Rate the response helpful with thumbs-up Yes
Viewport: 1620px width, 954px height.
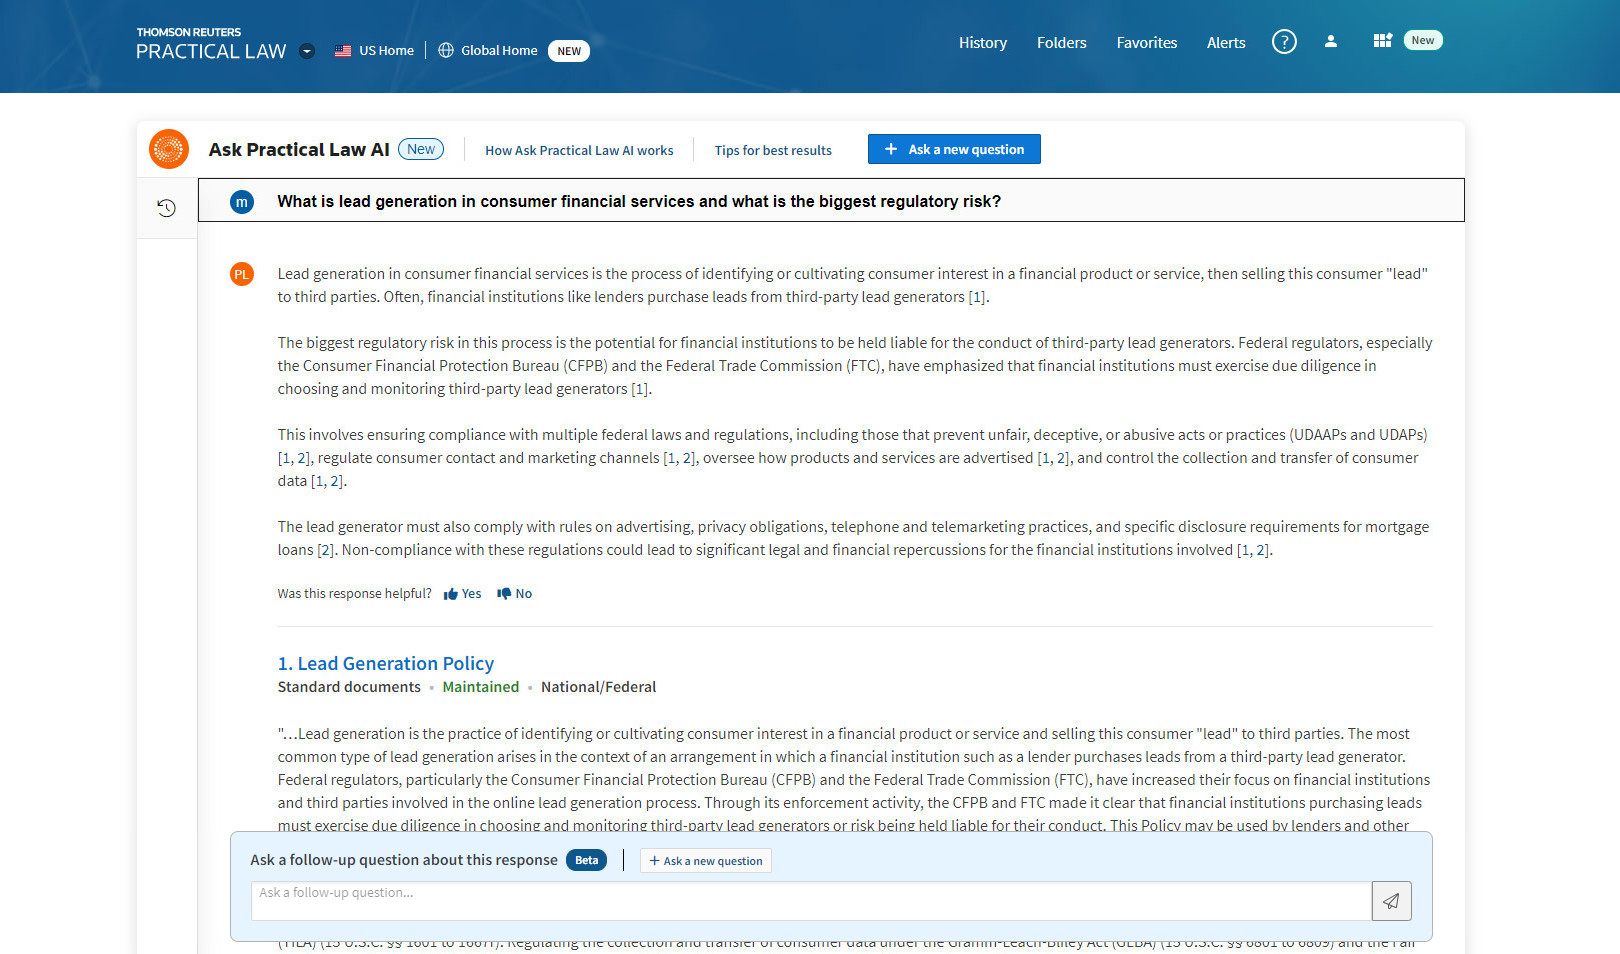pyautogui.click(x=463, y=594)
